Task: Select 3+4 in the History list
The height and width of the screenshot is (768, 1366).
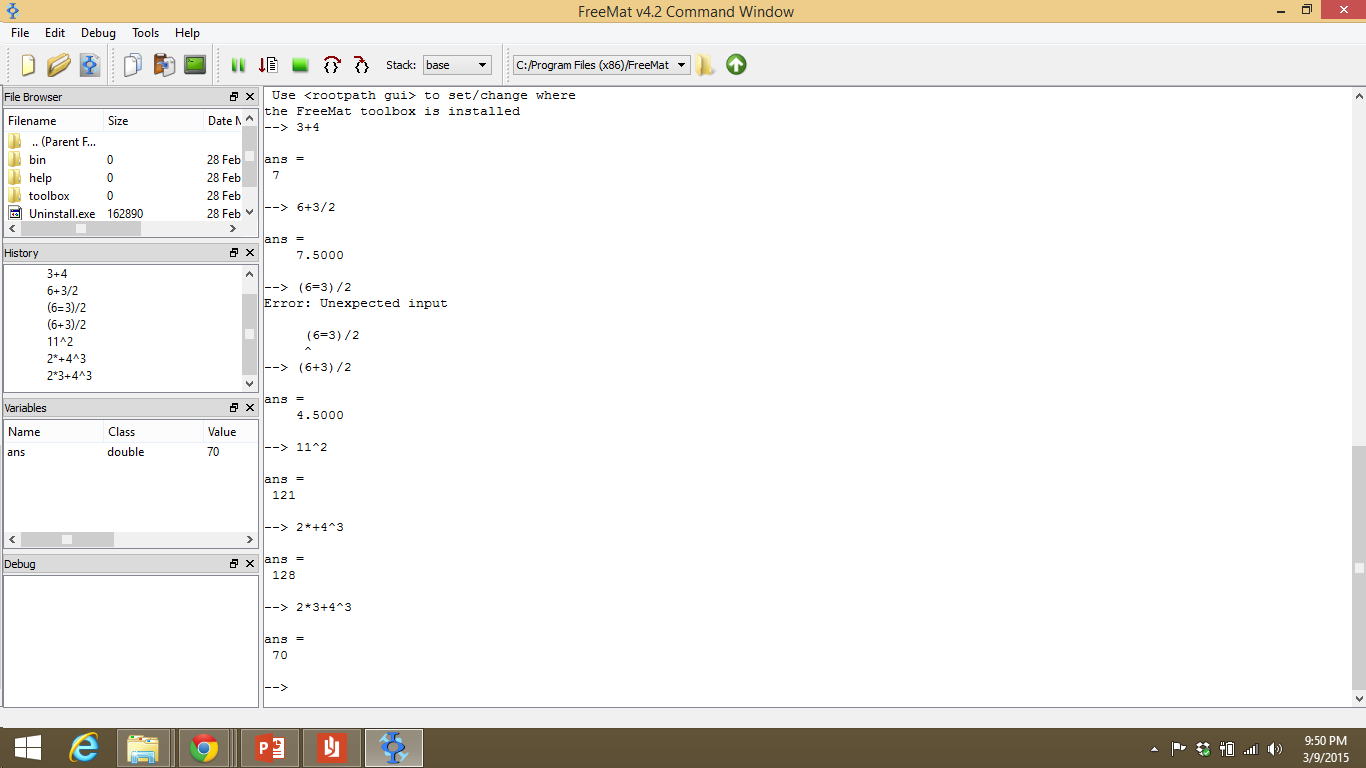Action: 57,273
